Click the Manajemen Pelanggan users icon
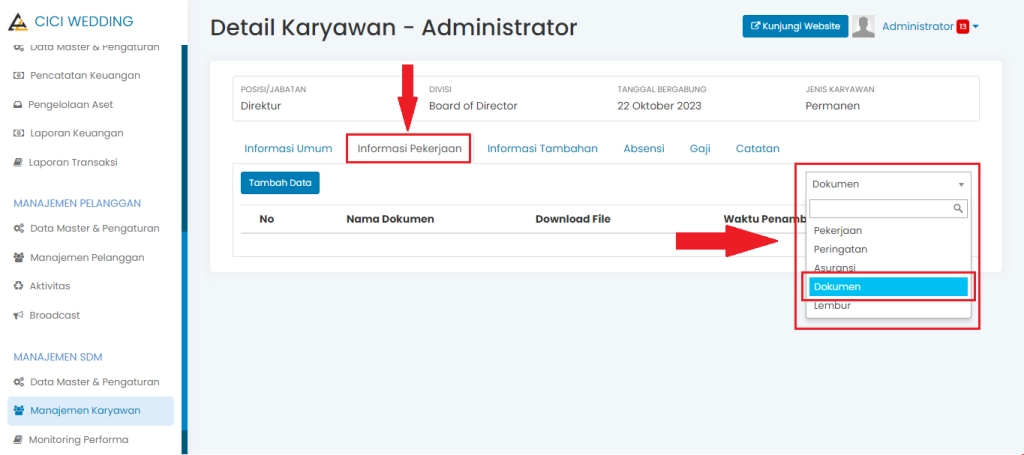This screenshot has height=455, width=1024. click(18, 257)
